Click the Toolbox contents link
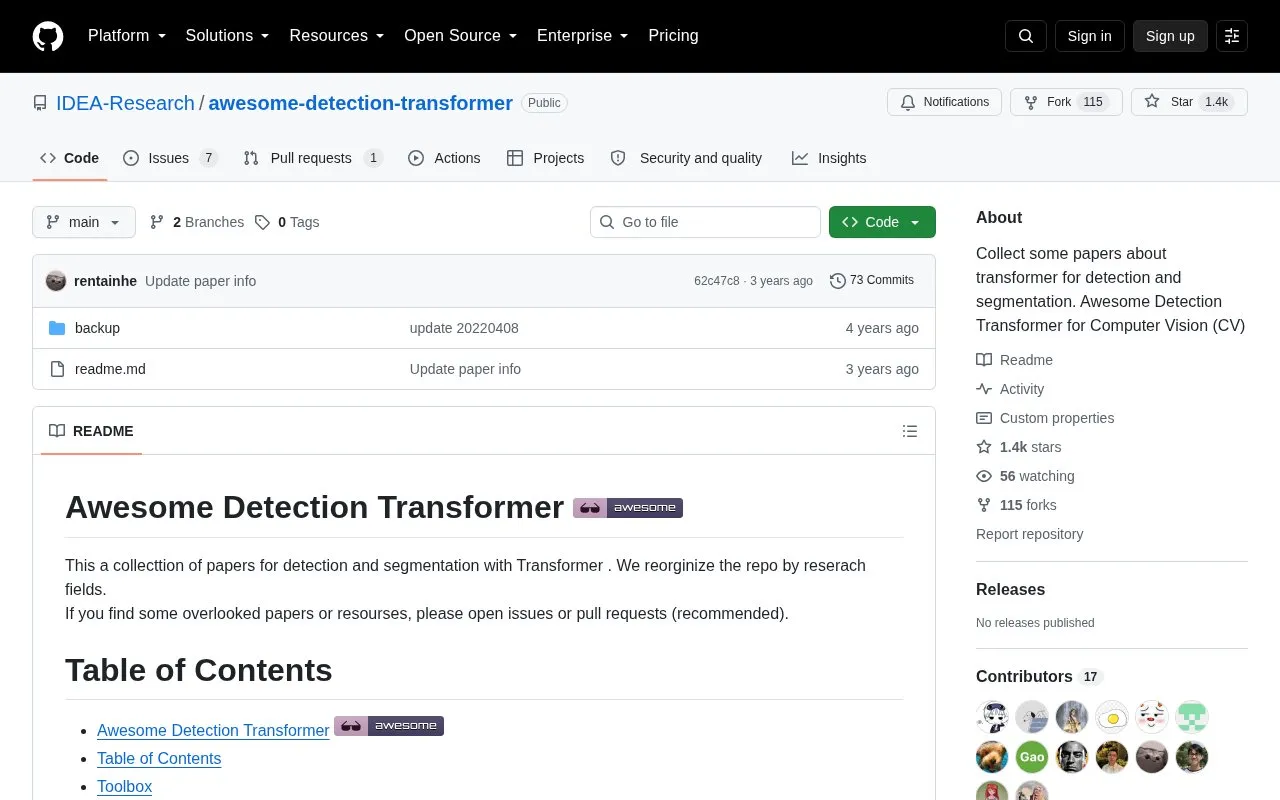Viewport: 1280px width, 800px height. [x=124, y=786]
